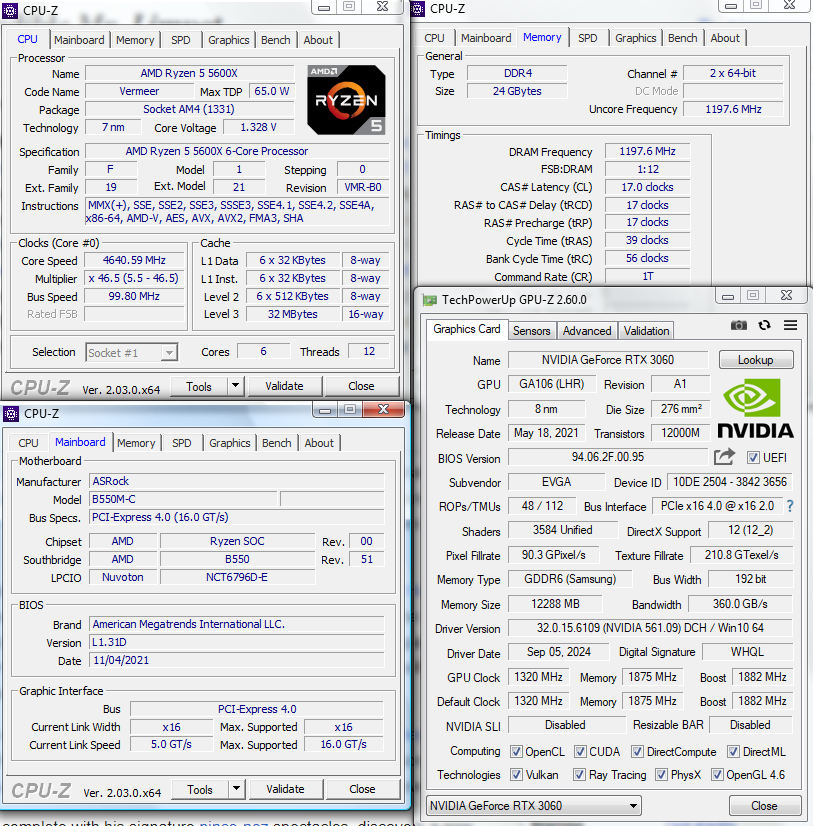The height and width of the screenshot is (826, 813).
Task: Click the GPU-Z refresh icon
Action: click(x=764, y=325)
